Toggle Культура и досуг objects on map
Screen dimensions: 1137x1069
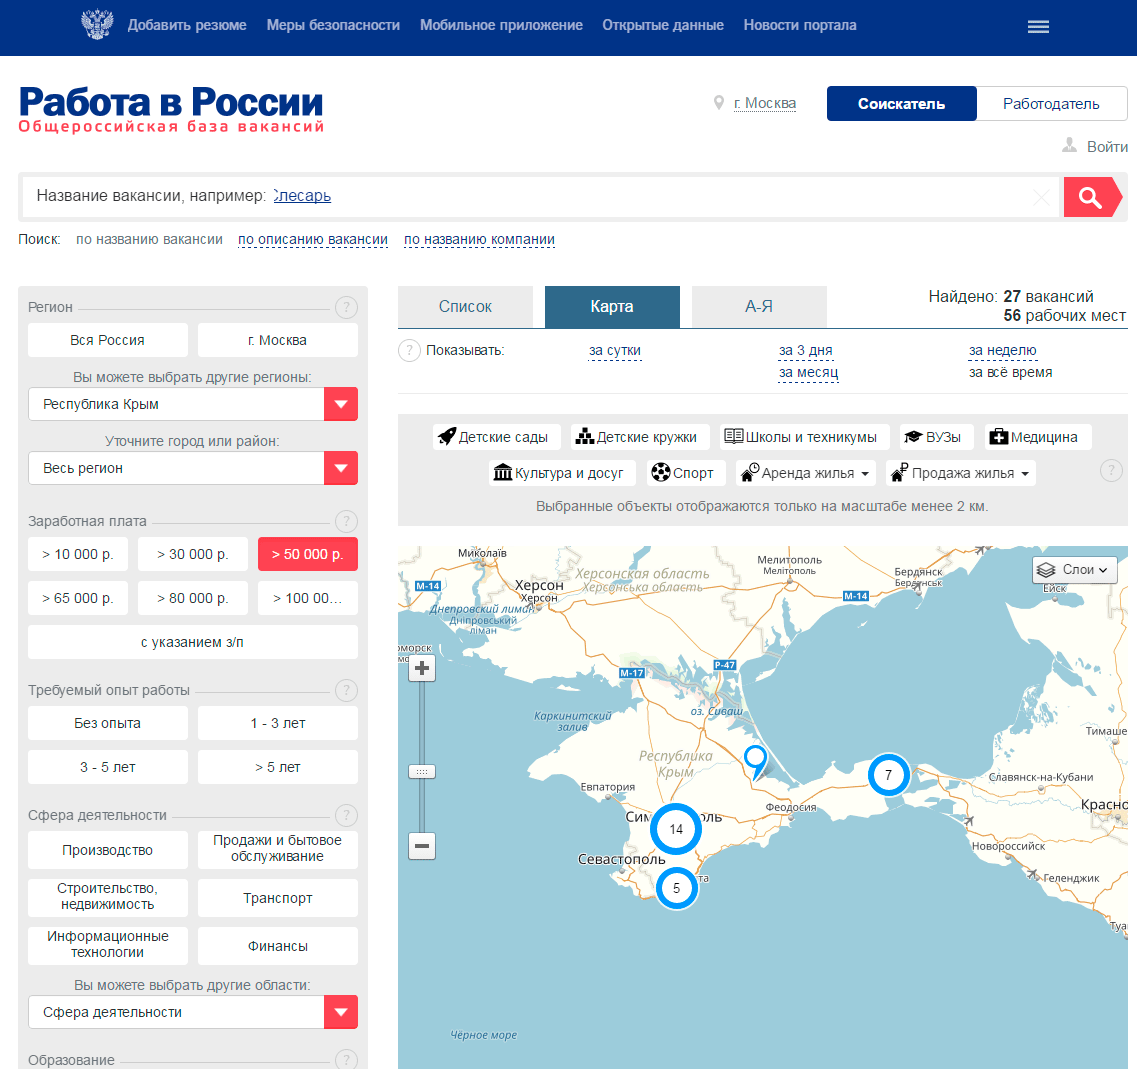coord(561,474)
